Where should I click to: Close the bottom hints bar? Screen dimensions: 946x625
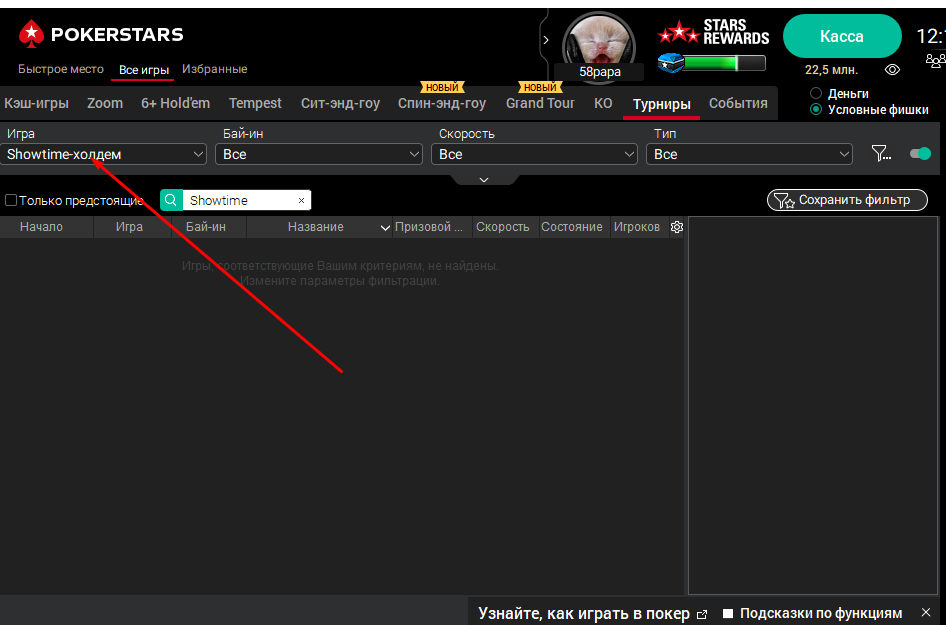(x=926, y=612)
